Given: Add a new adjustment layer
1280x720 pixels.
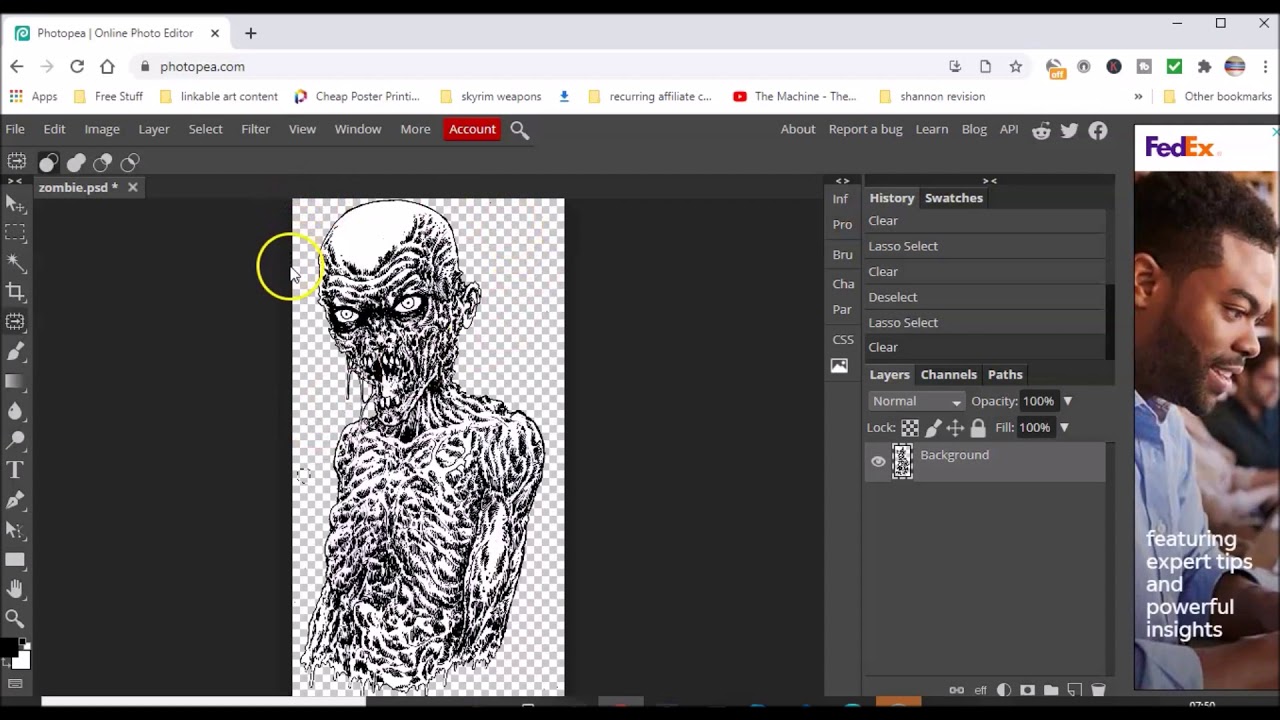Looking at the screenshot, I should pyautogui.click(x=1004, y=690).
